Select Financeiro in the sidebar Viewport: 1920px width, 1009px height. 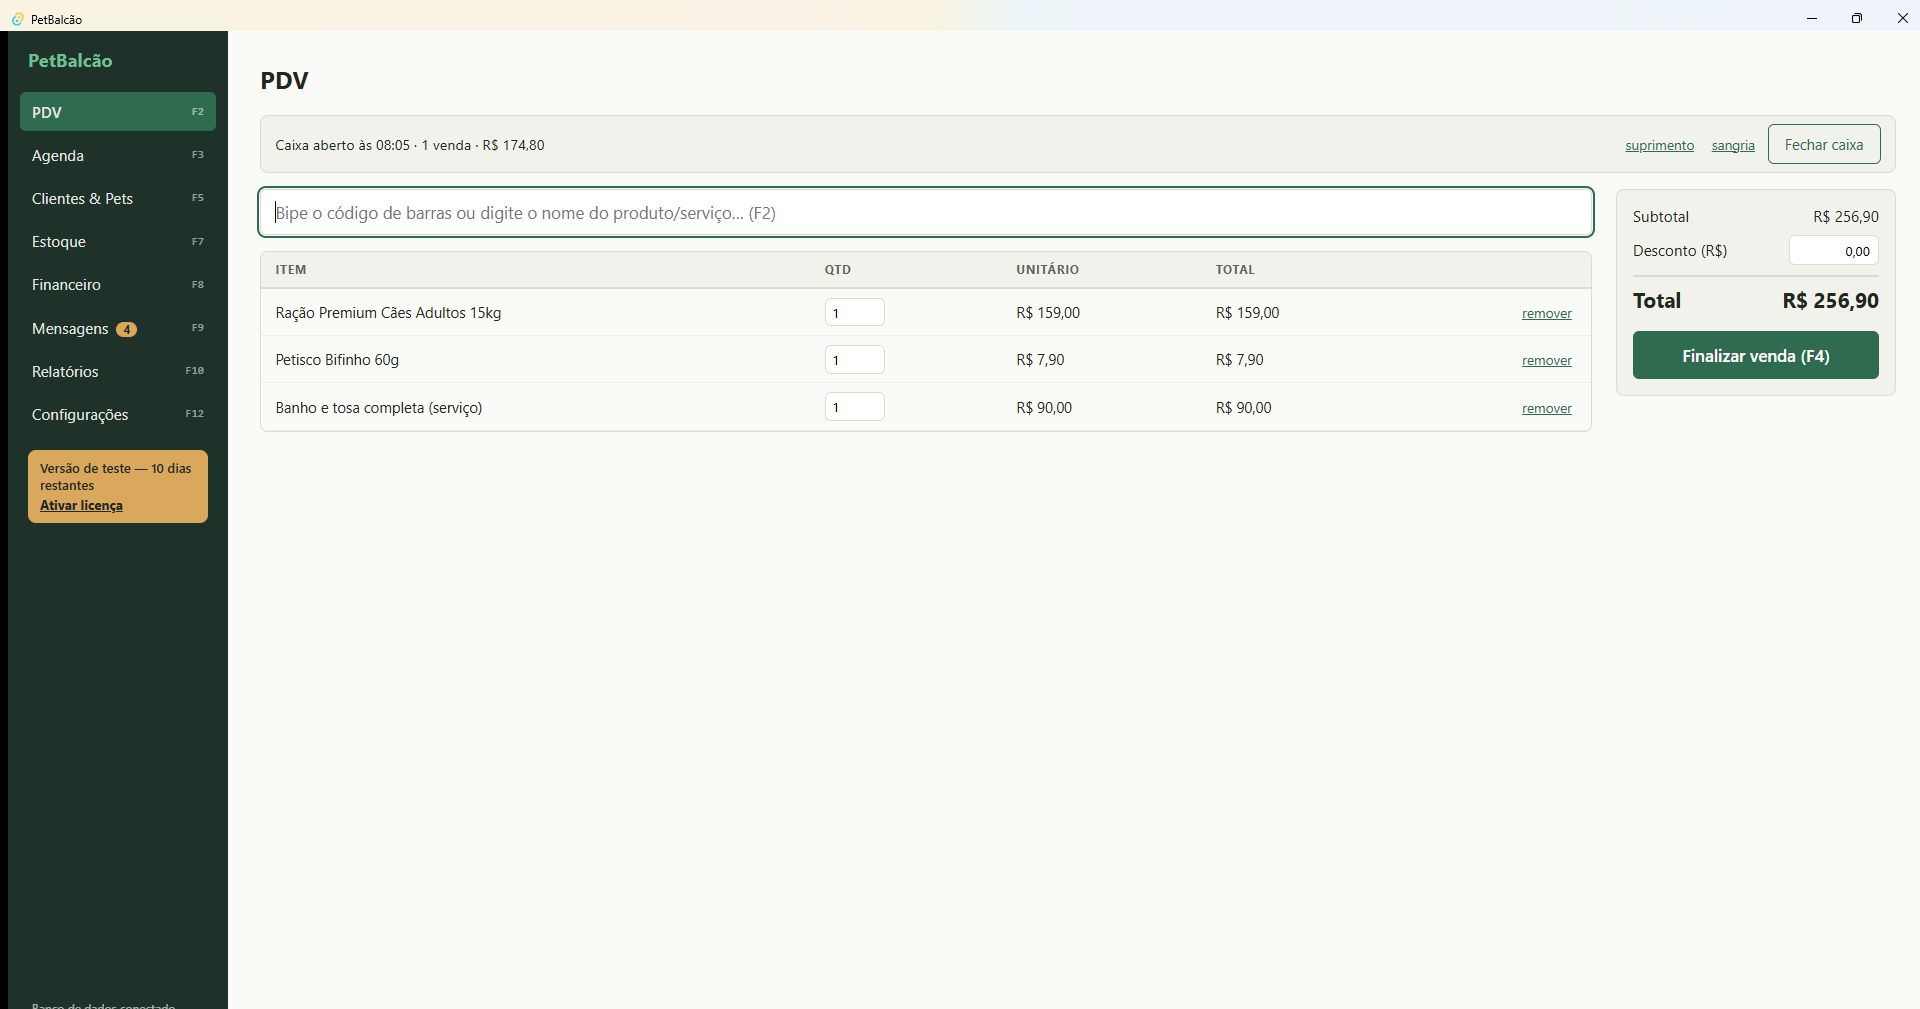pyautogui.click(x=118, y=284)
